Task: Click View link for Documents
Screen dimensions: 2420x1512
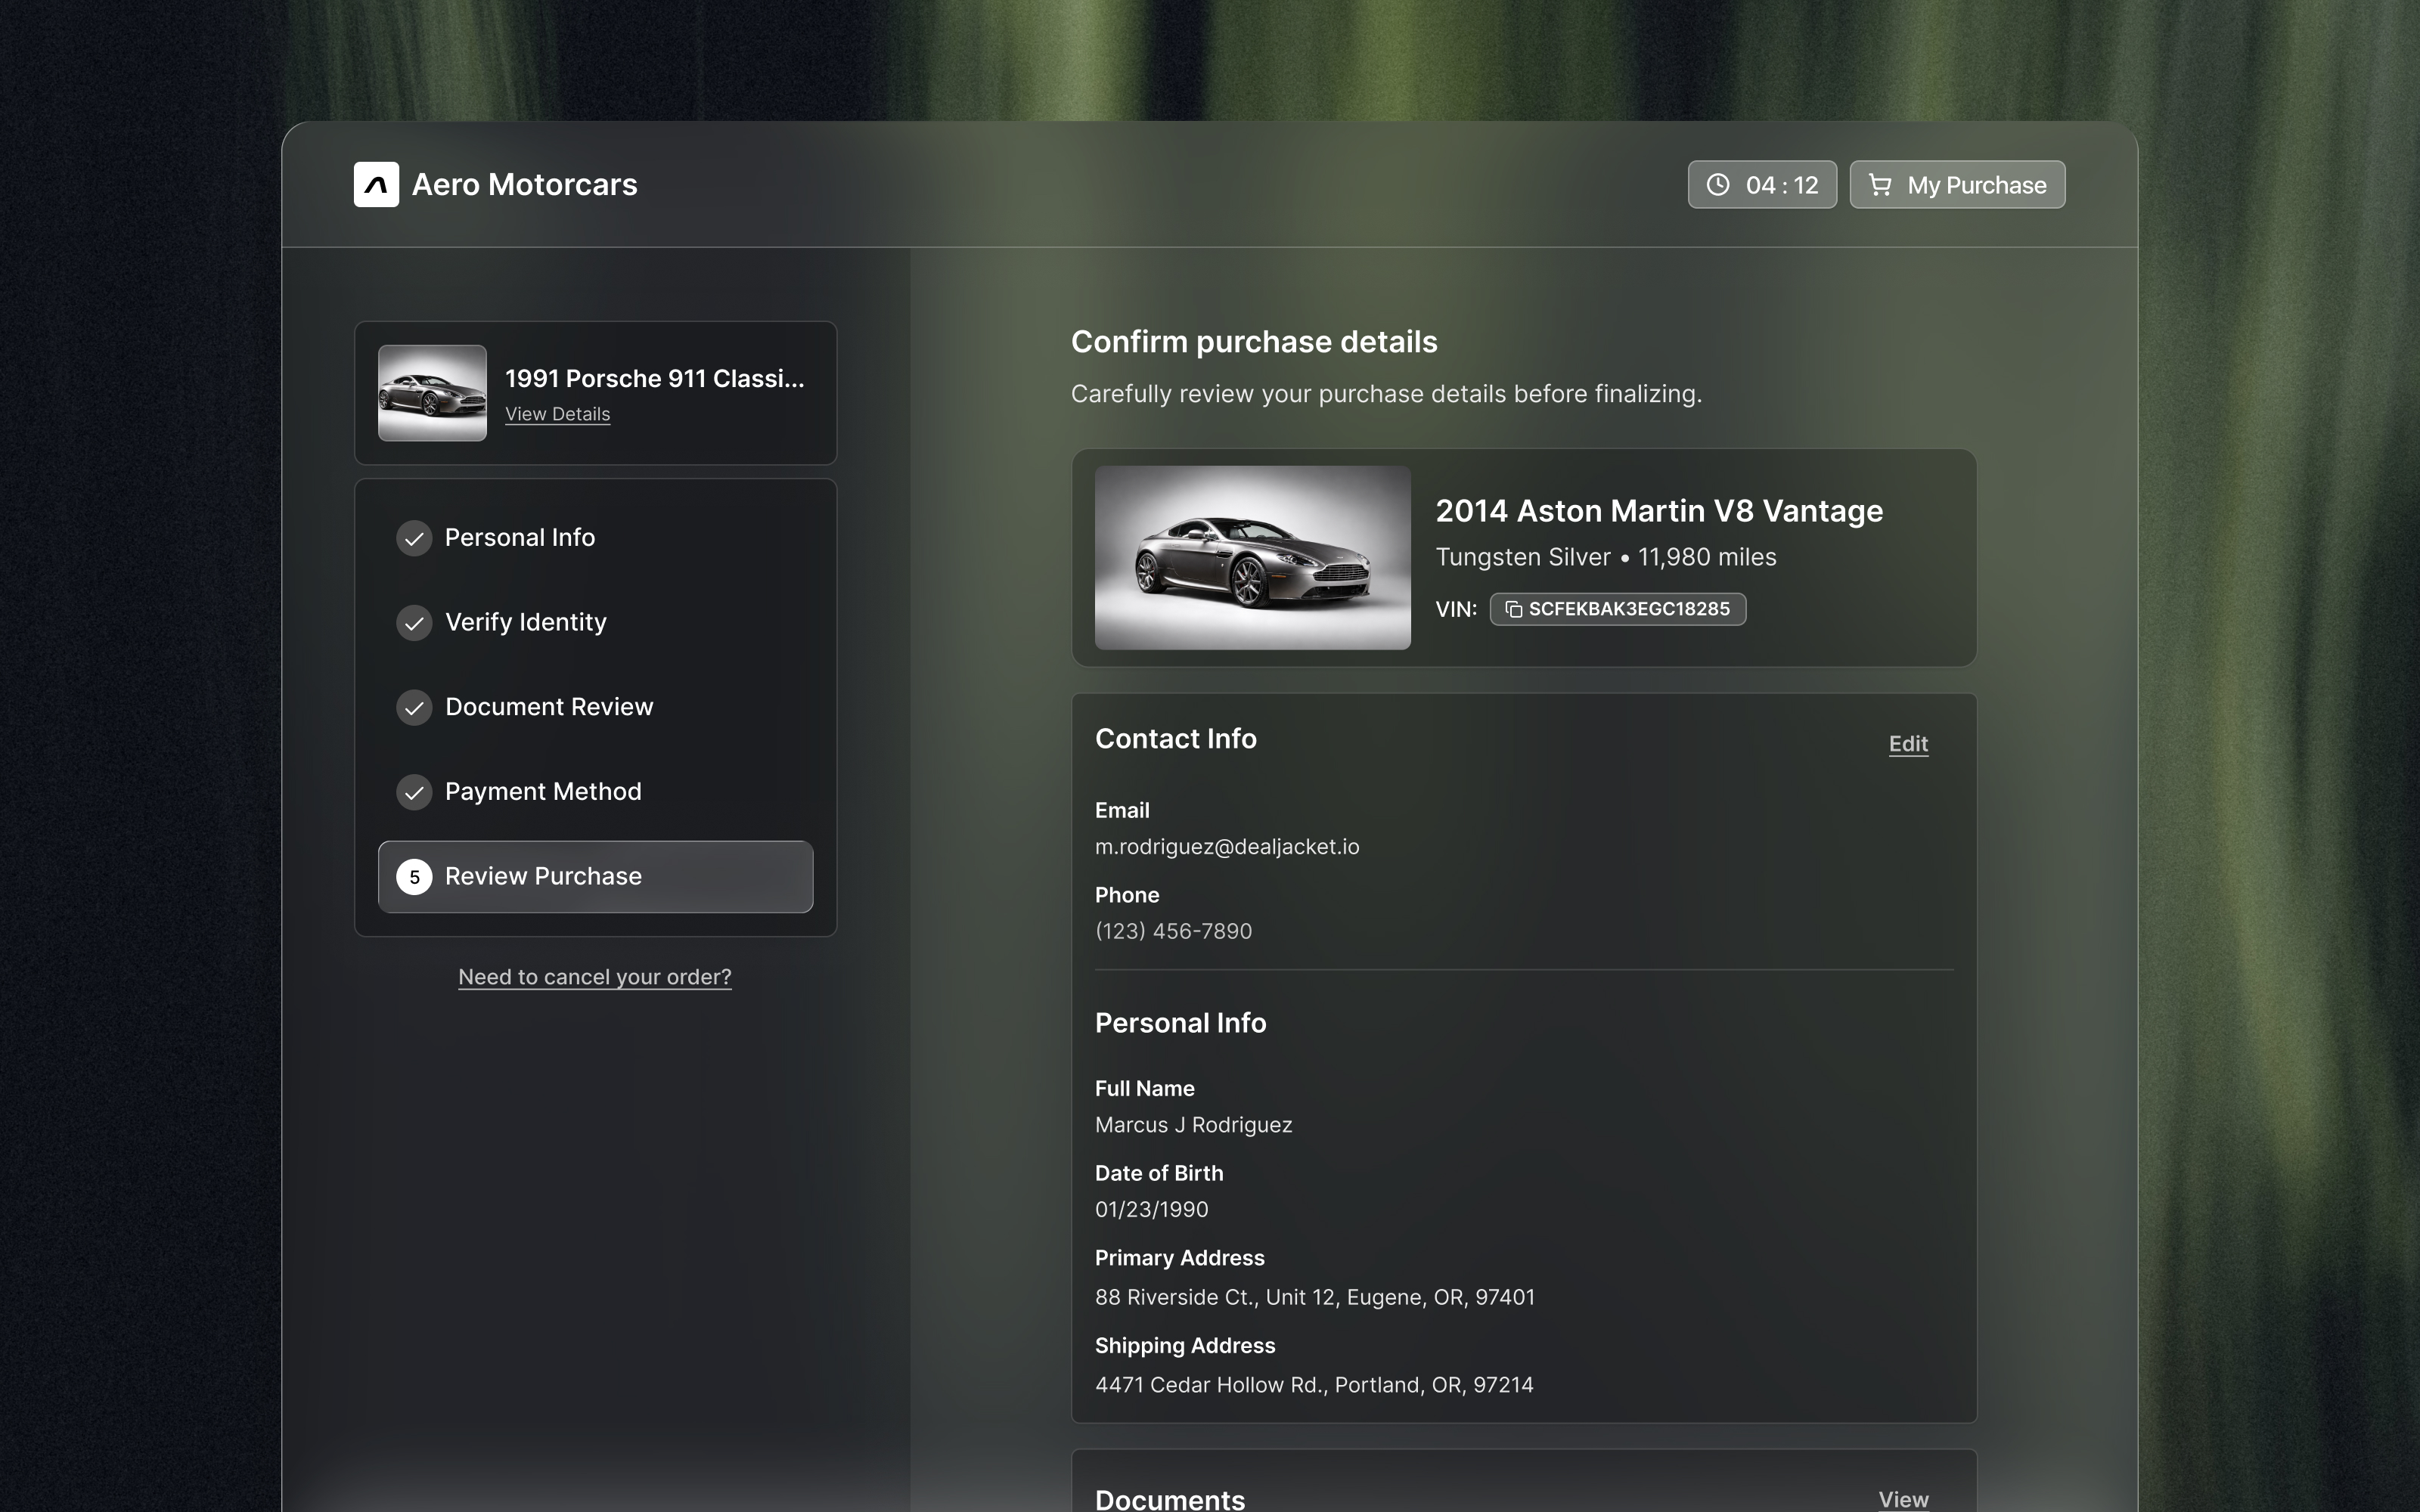Action: 1903,1499
